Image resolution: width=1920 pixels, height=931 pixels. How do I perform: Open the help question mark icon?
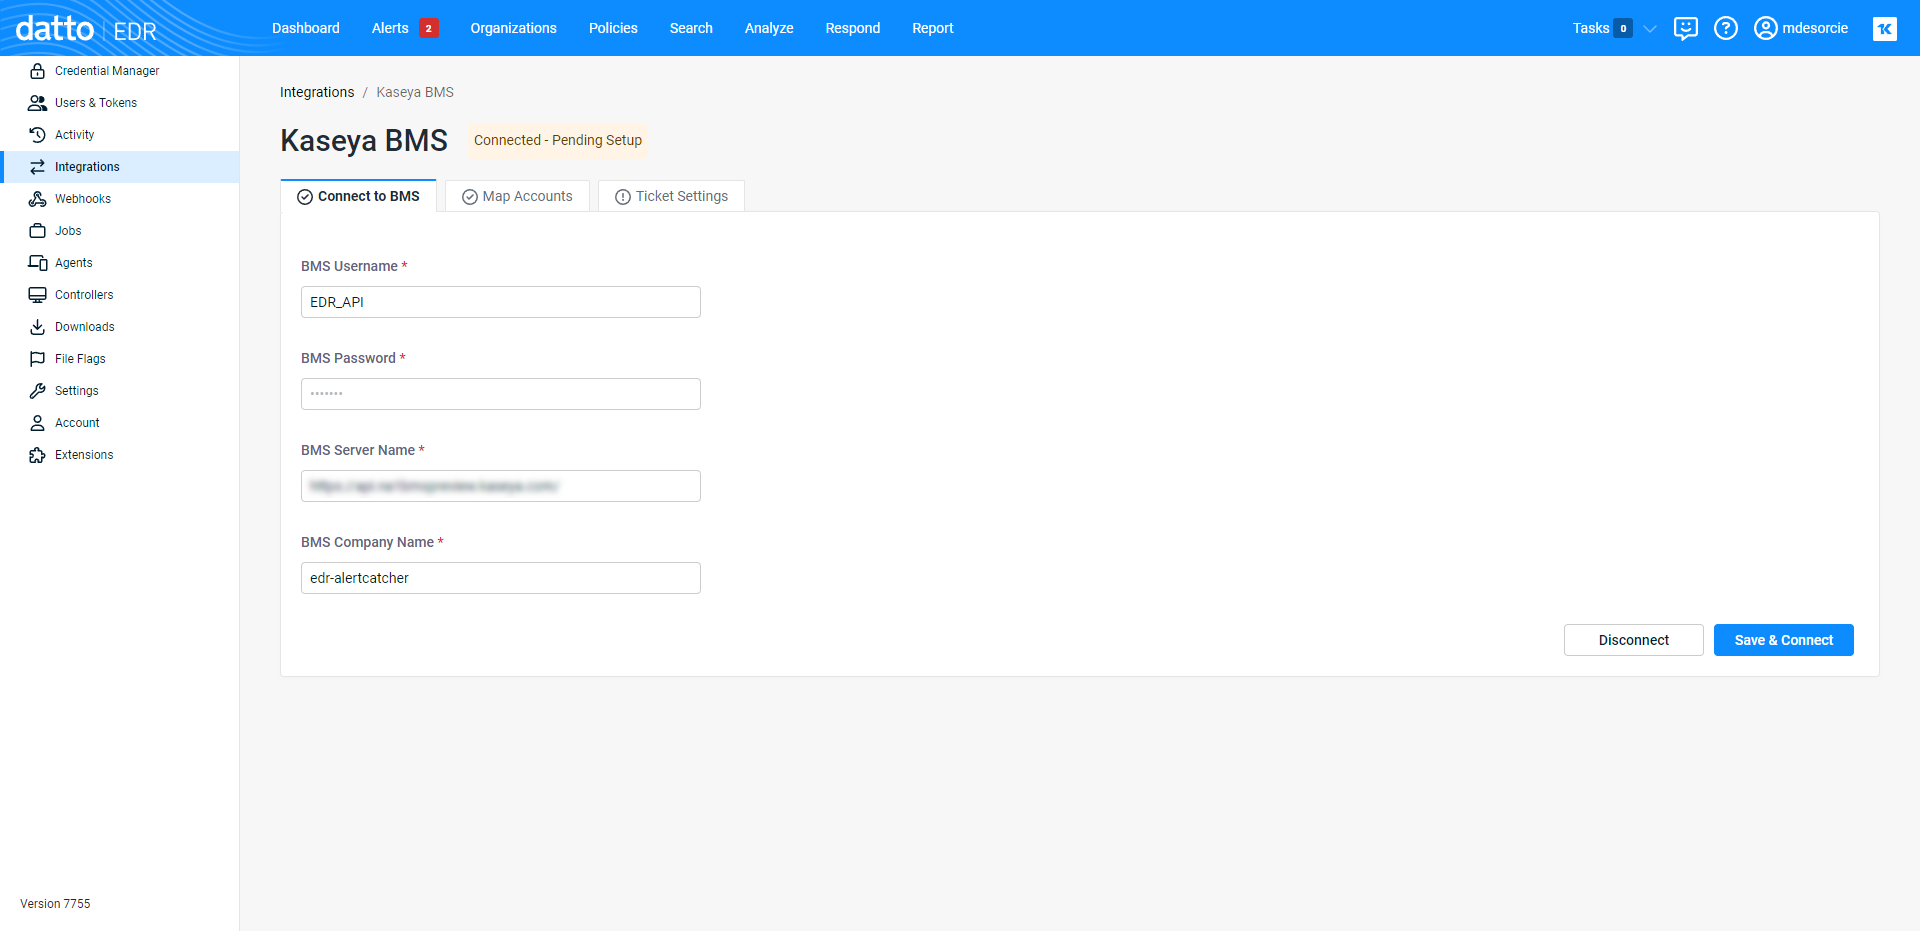[x=1726, y=28]
